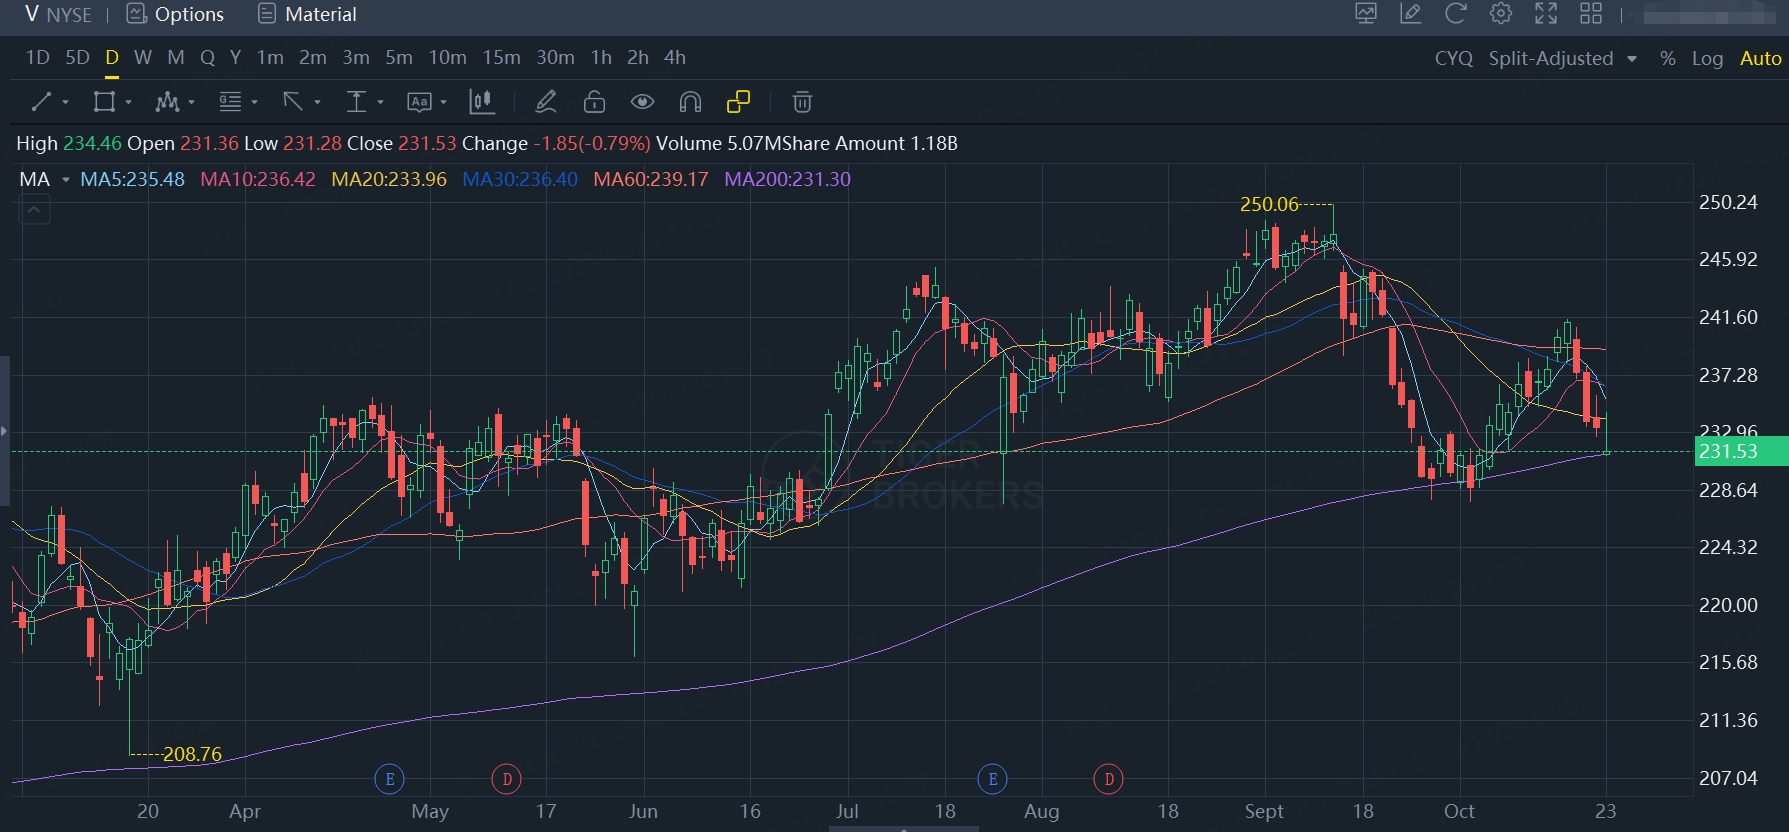Select the Fibonacci levels tool
This screenshot has width=1789, height=832.
230,102
